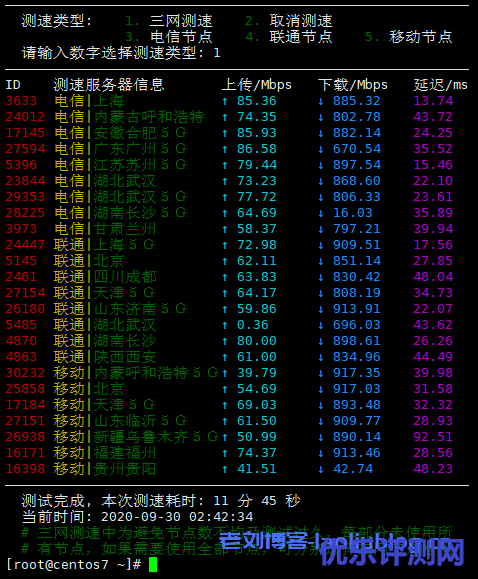Screen dimensions: 478x579
Task: Click server ID 23844
Action: [x=25, y=181]
